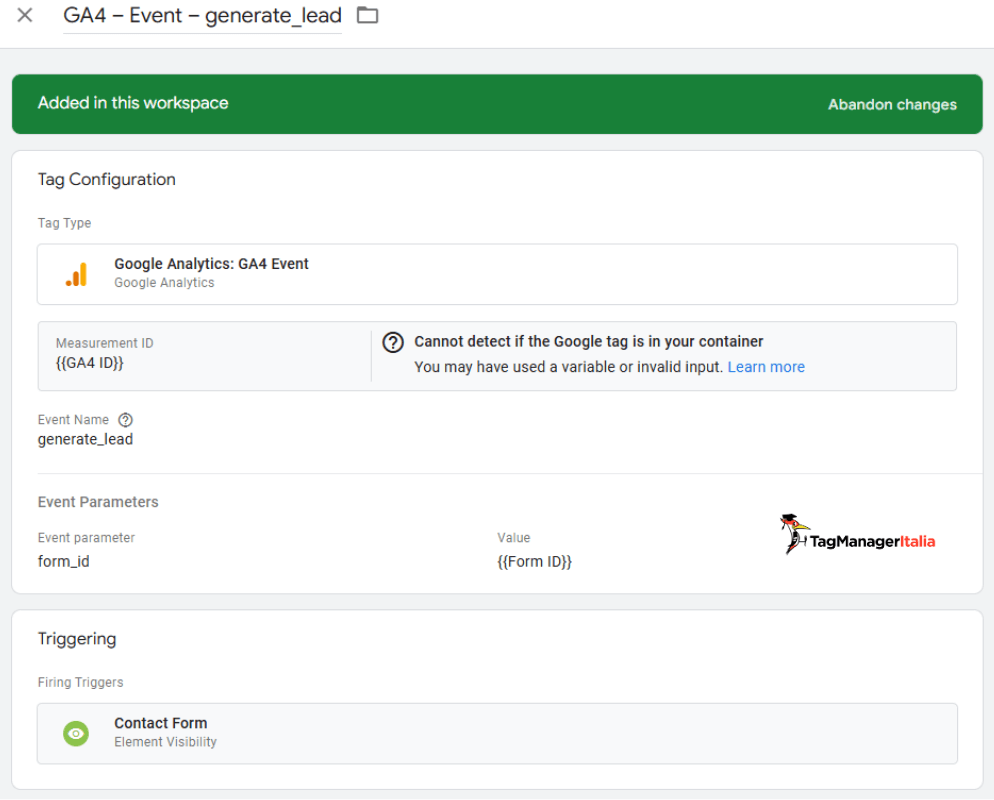The image size is (994, 800).
Task: Click the Firing Triggers label
Action: 81,683
